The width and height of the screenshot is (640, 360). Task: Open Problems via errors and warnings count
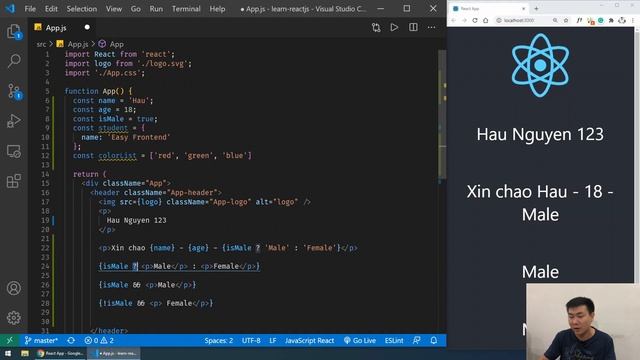point(99,340)
